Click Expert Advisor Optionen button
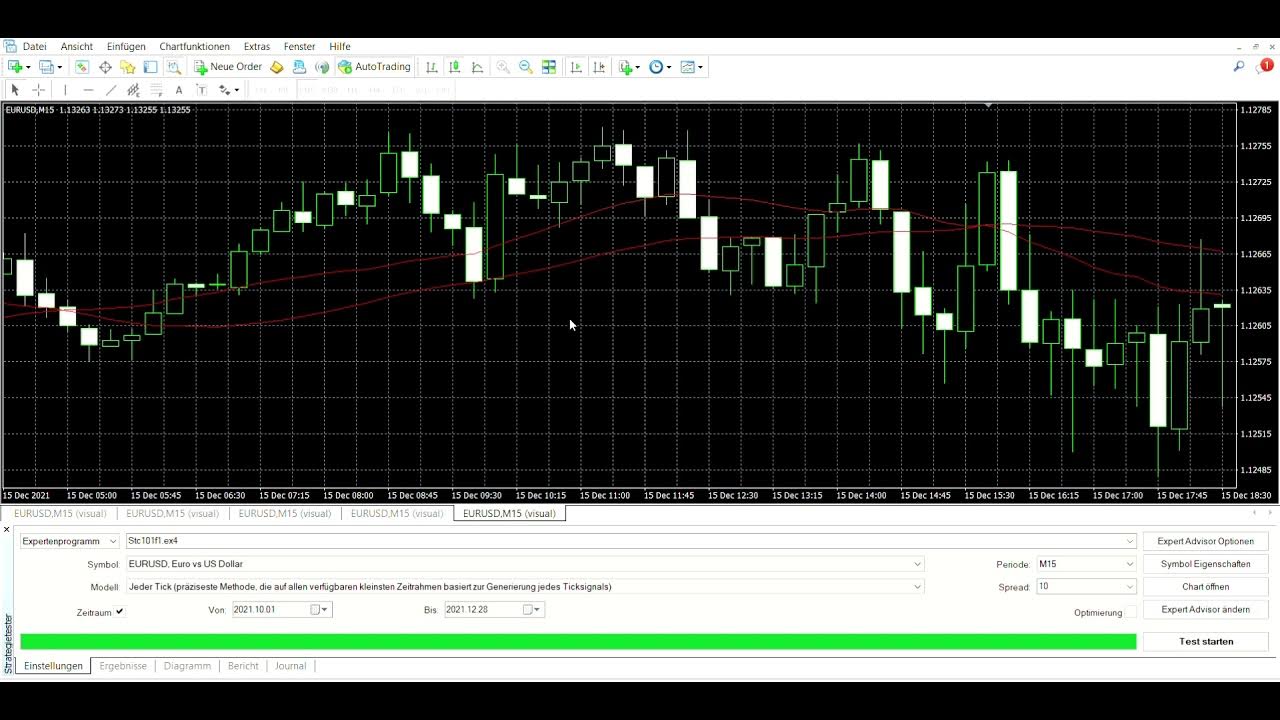Screen dimensions: 1280x720 [x=1205, y=541]
